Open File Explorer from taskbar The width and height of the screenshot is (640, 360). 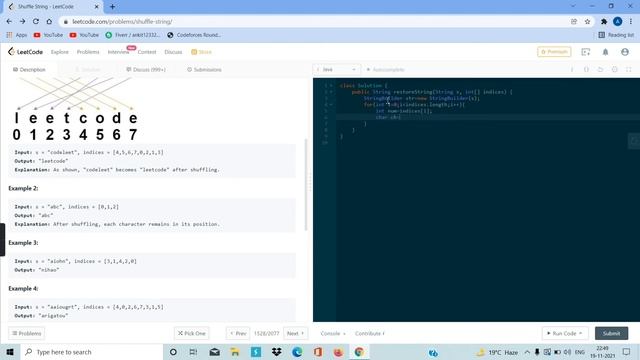[235, 352]
